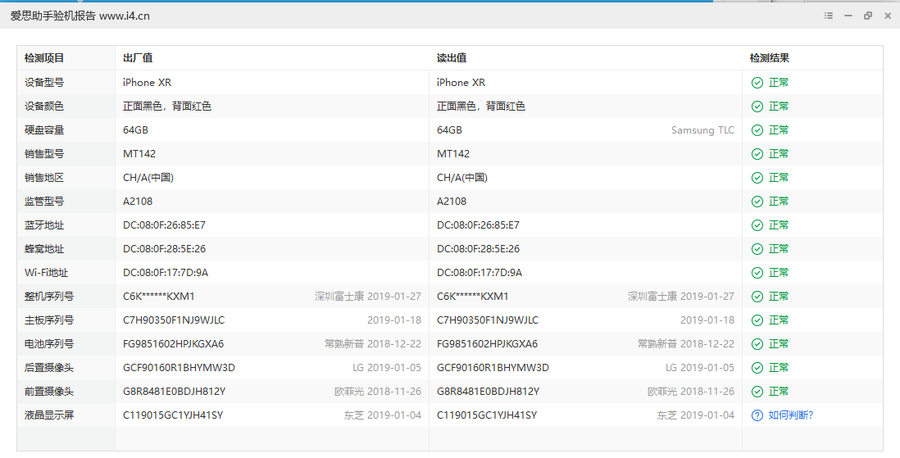Select the Wi-Fi地址 row label
Viewport: 900px width, 458px height.
[x=46, y=273]
